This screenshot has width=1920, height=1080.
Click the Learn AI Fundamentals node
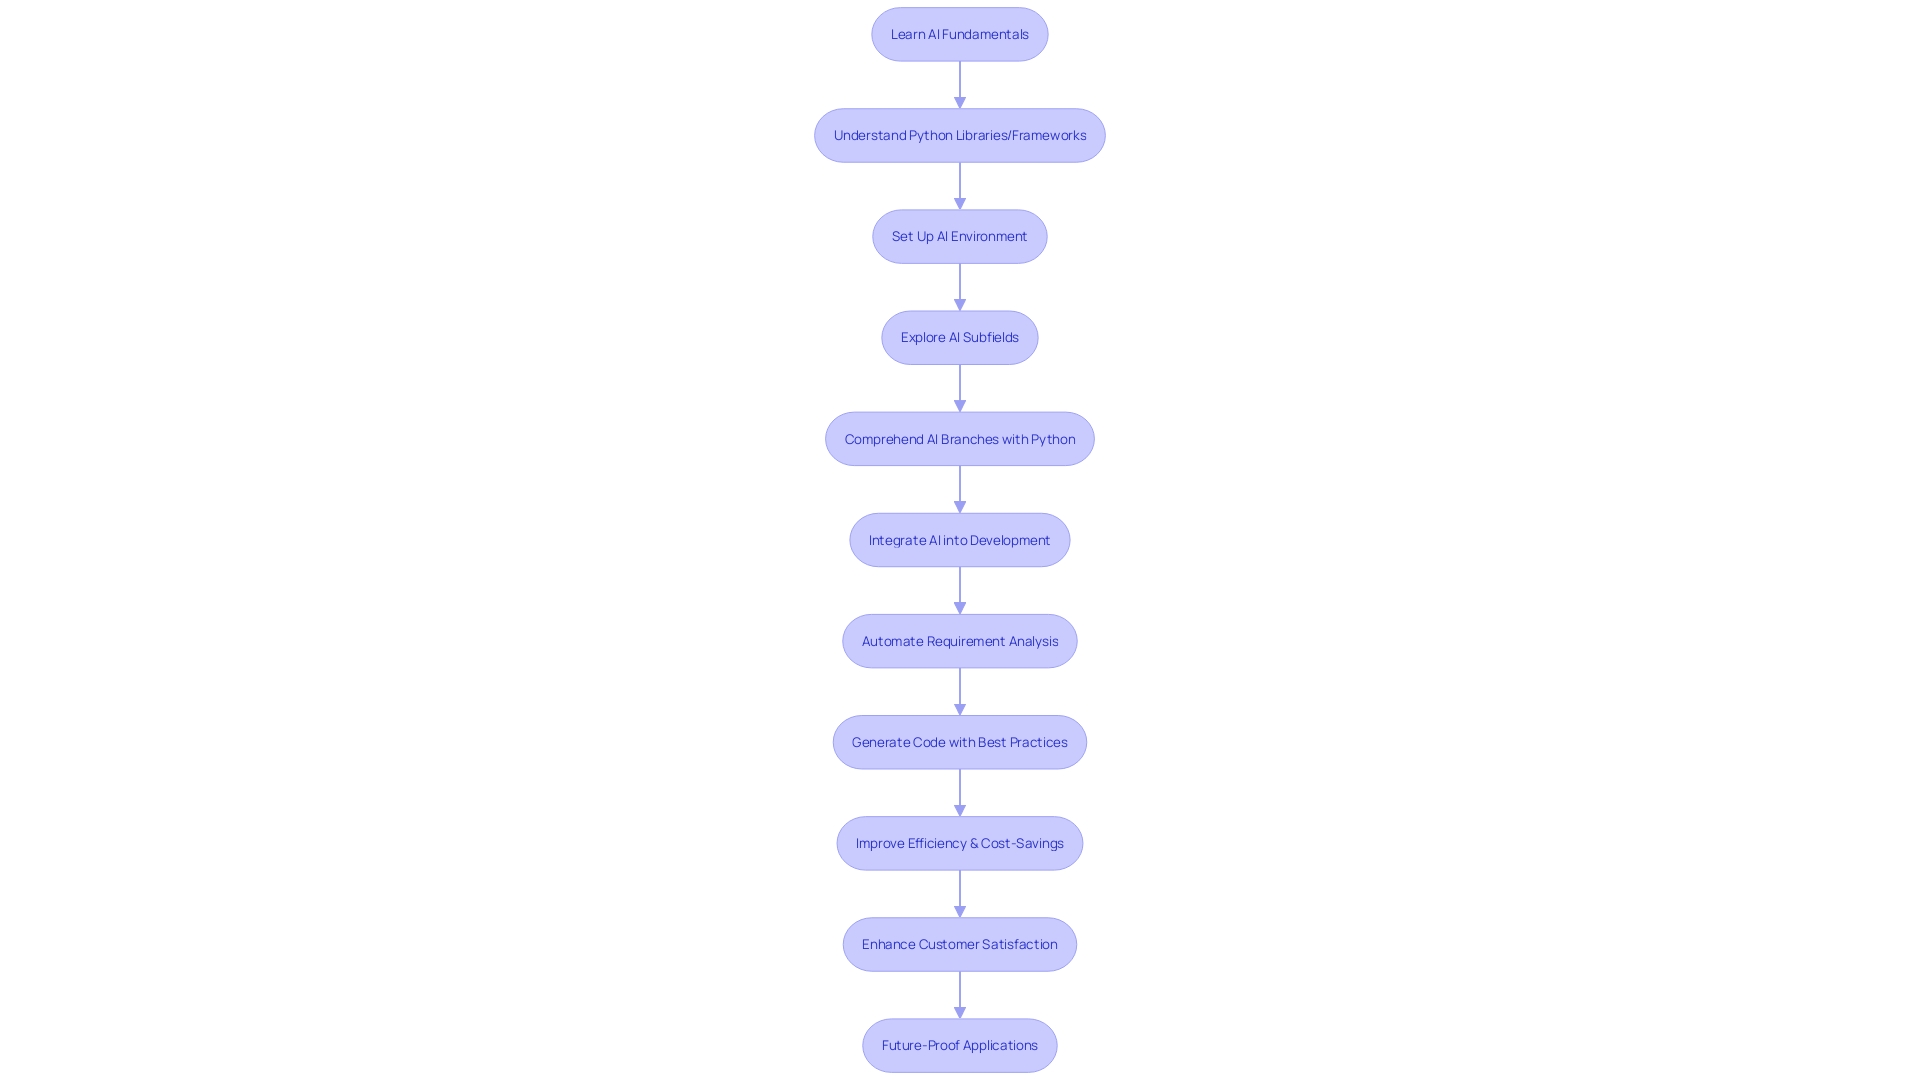(x=960, y=33)
